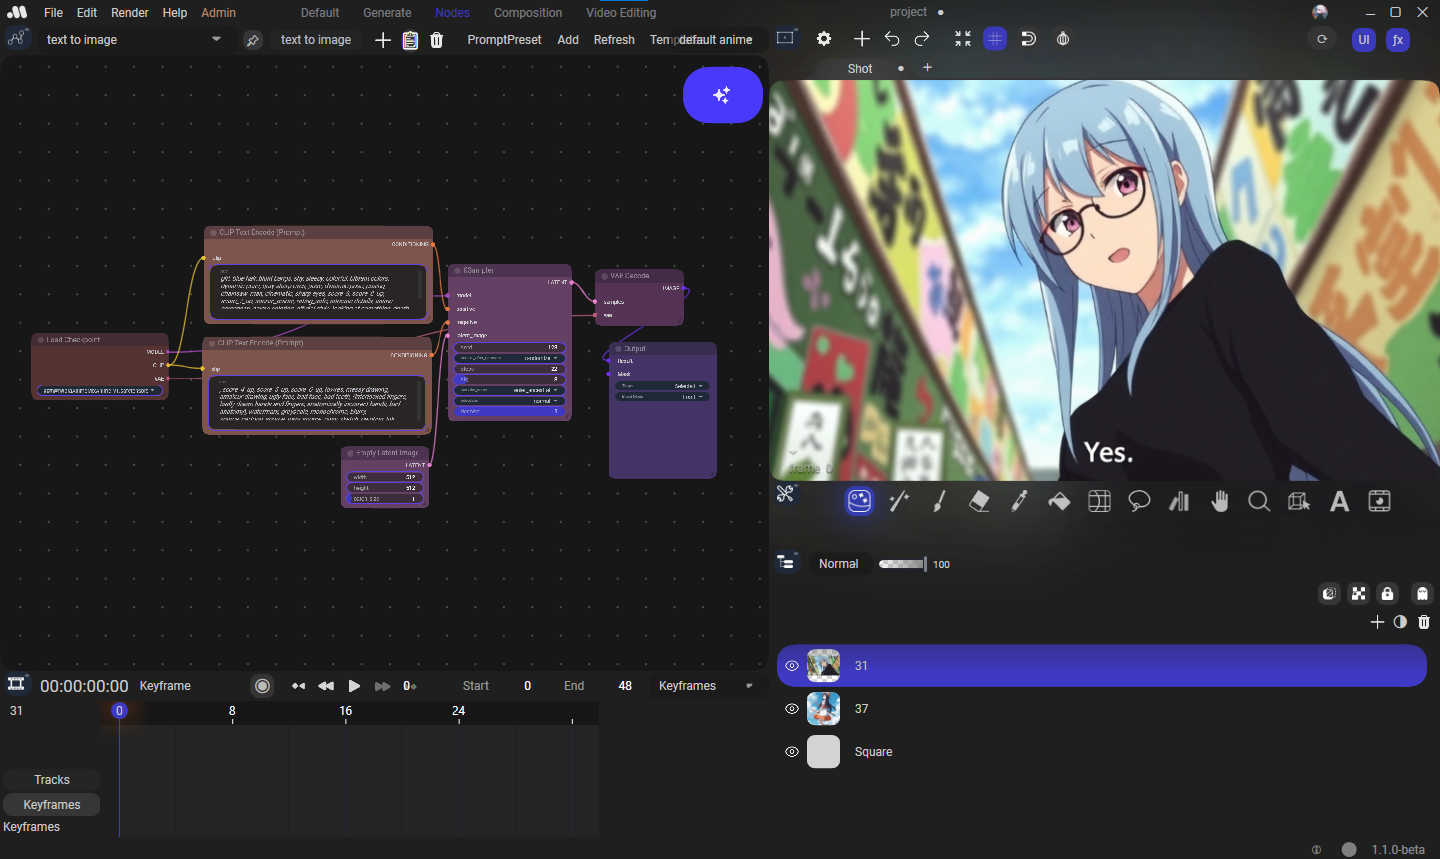Screen dimensions: 1440x859
Task: Select the Brush tool
Action: pos(939,502)
